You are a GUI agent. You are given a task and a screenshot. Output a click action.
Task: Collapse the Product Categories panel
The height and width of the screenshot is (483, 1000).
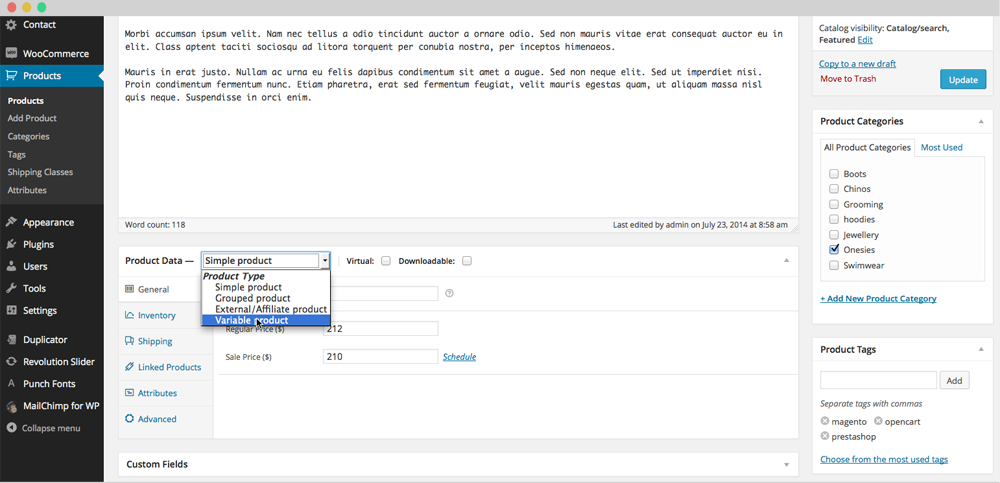click(x=980, y=121)
